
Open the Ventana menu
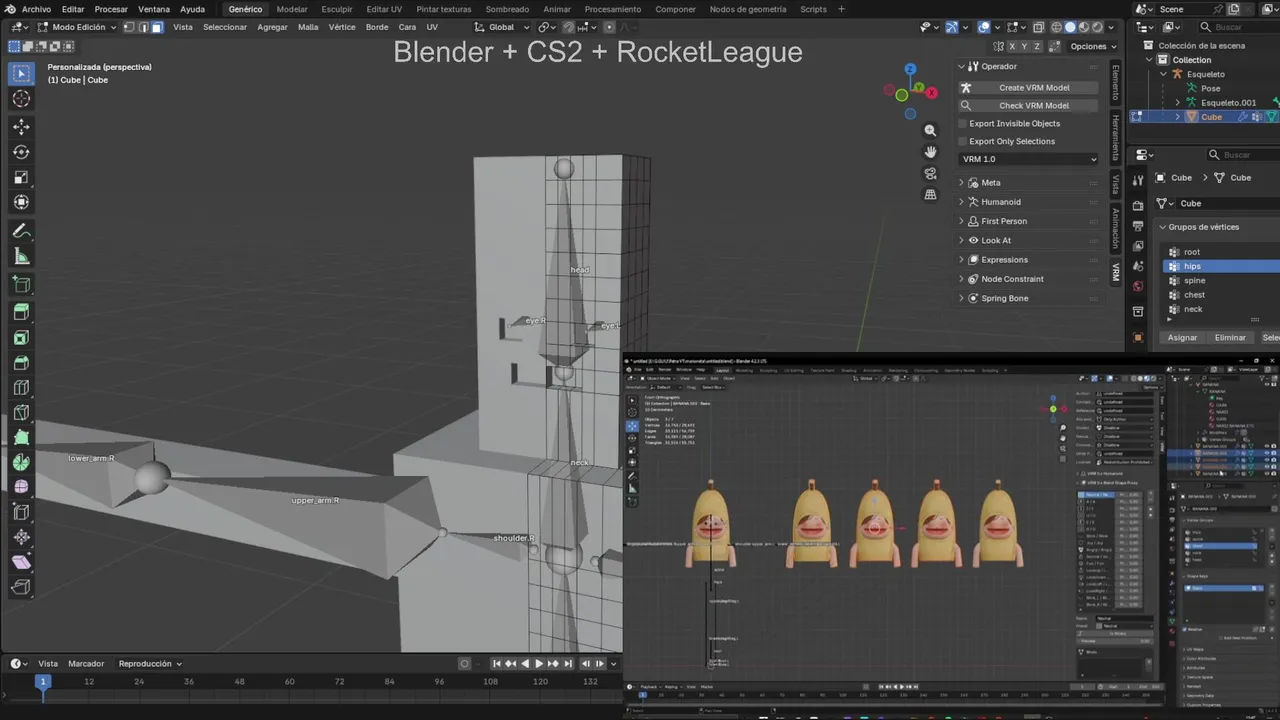click(x=153, y=9)
